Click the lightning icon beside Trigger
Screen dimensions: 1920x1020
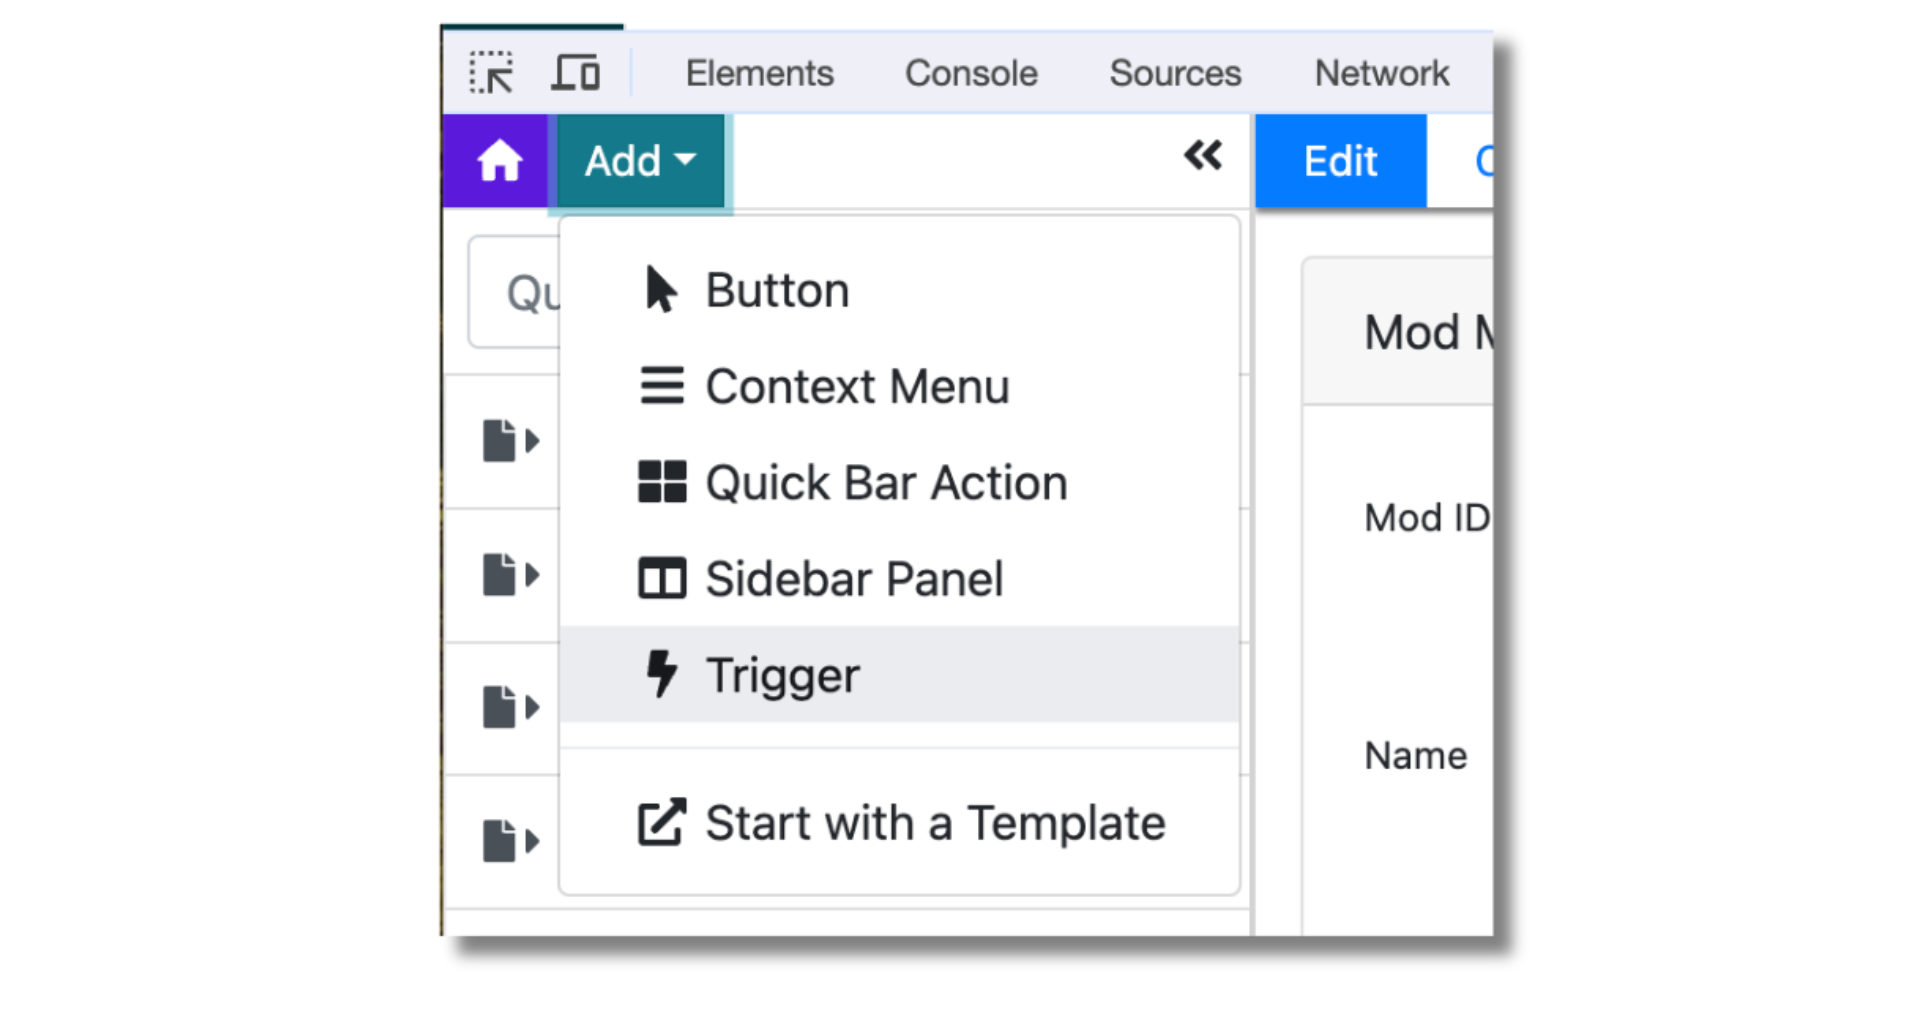point(660,674)
